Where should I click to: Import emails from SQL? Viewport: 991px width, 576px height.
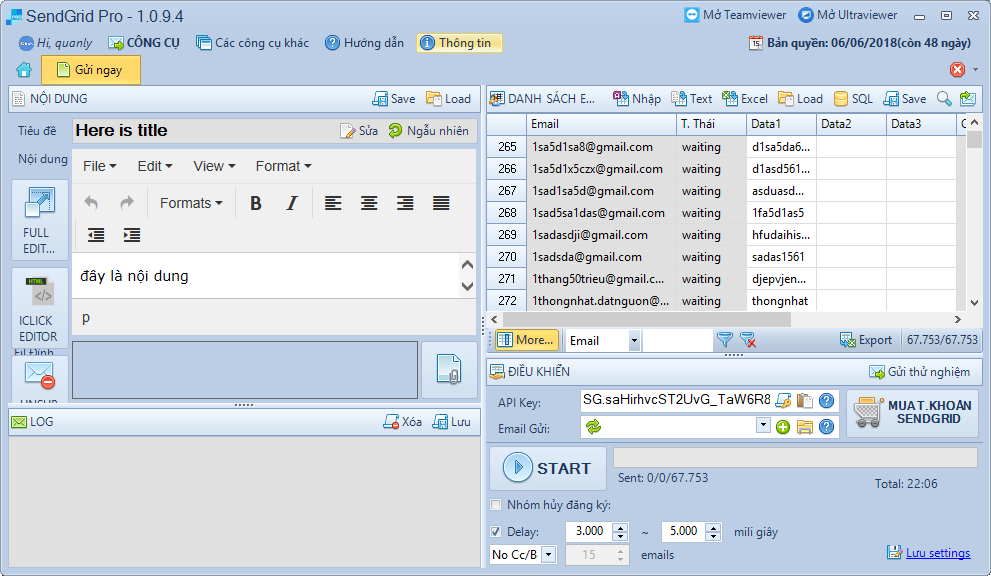click(853, 99)
